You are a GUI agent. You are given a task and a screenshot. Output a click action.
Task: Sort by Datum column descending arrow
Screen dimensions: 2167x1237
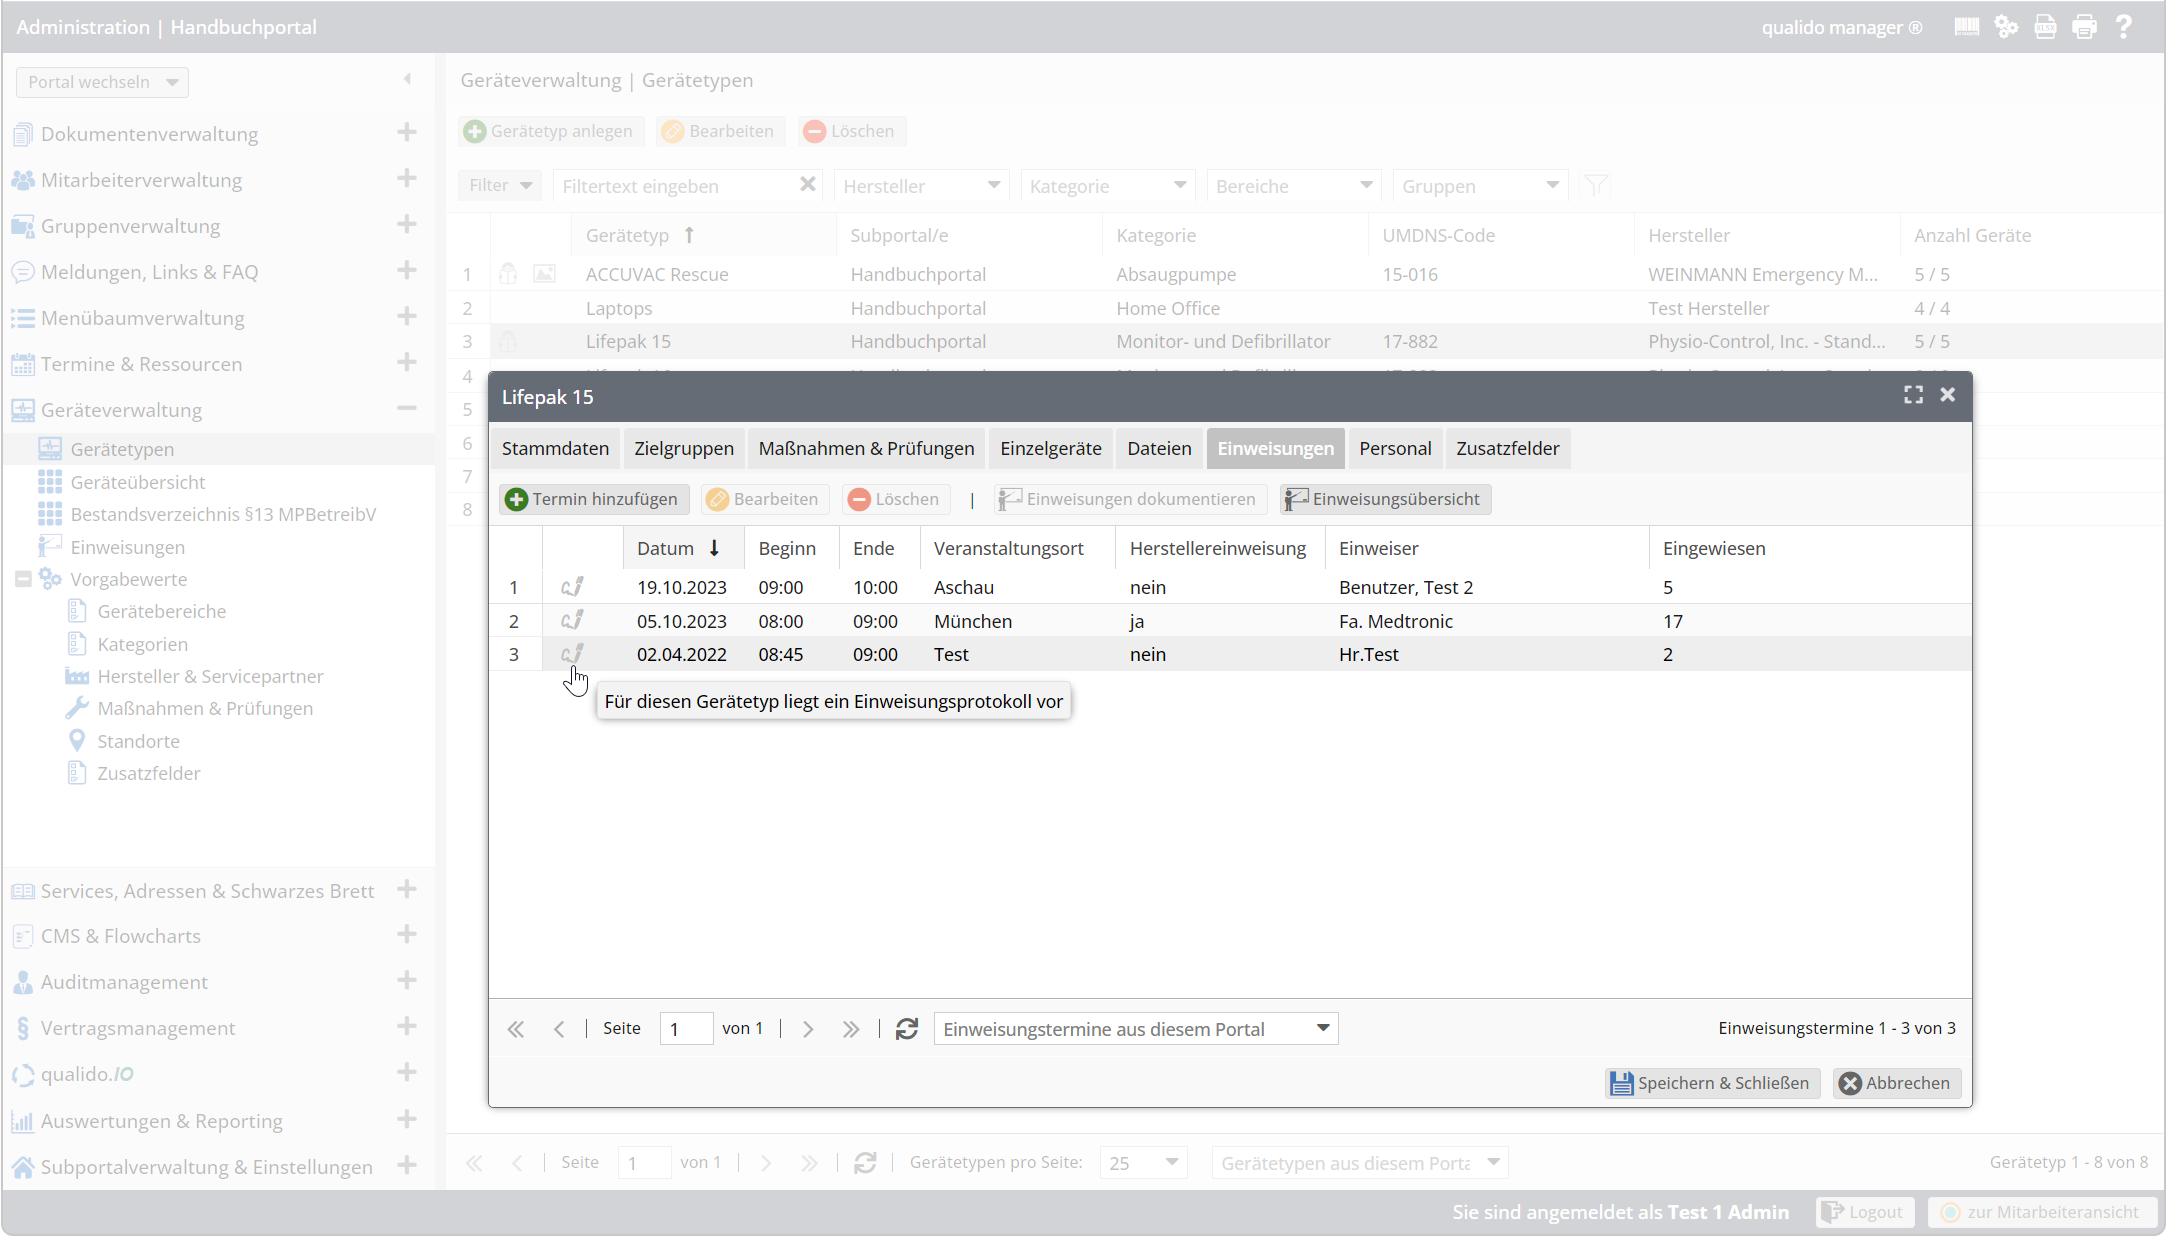tap(714, 548)
